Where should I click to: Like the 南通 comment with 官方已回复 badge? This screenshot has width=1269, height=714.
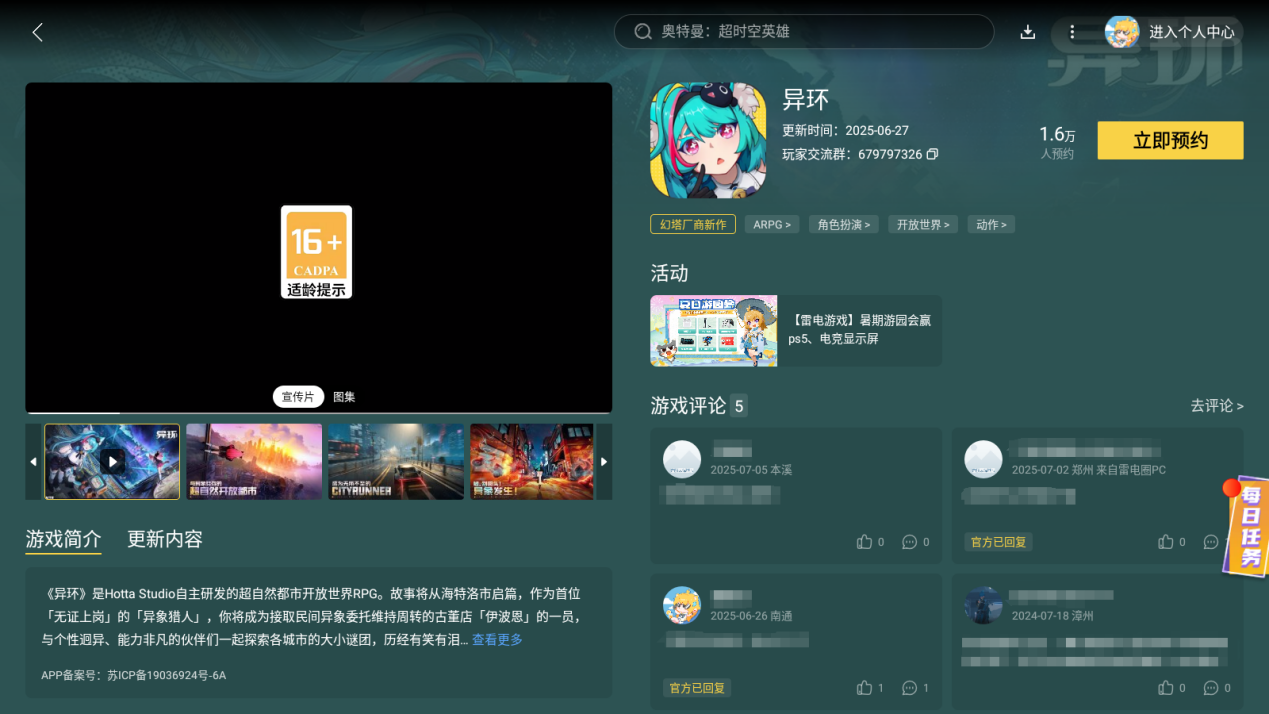point(864,687)
